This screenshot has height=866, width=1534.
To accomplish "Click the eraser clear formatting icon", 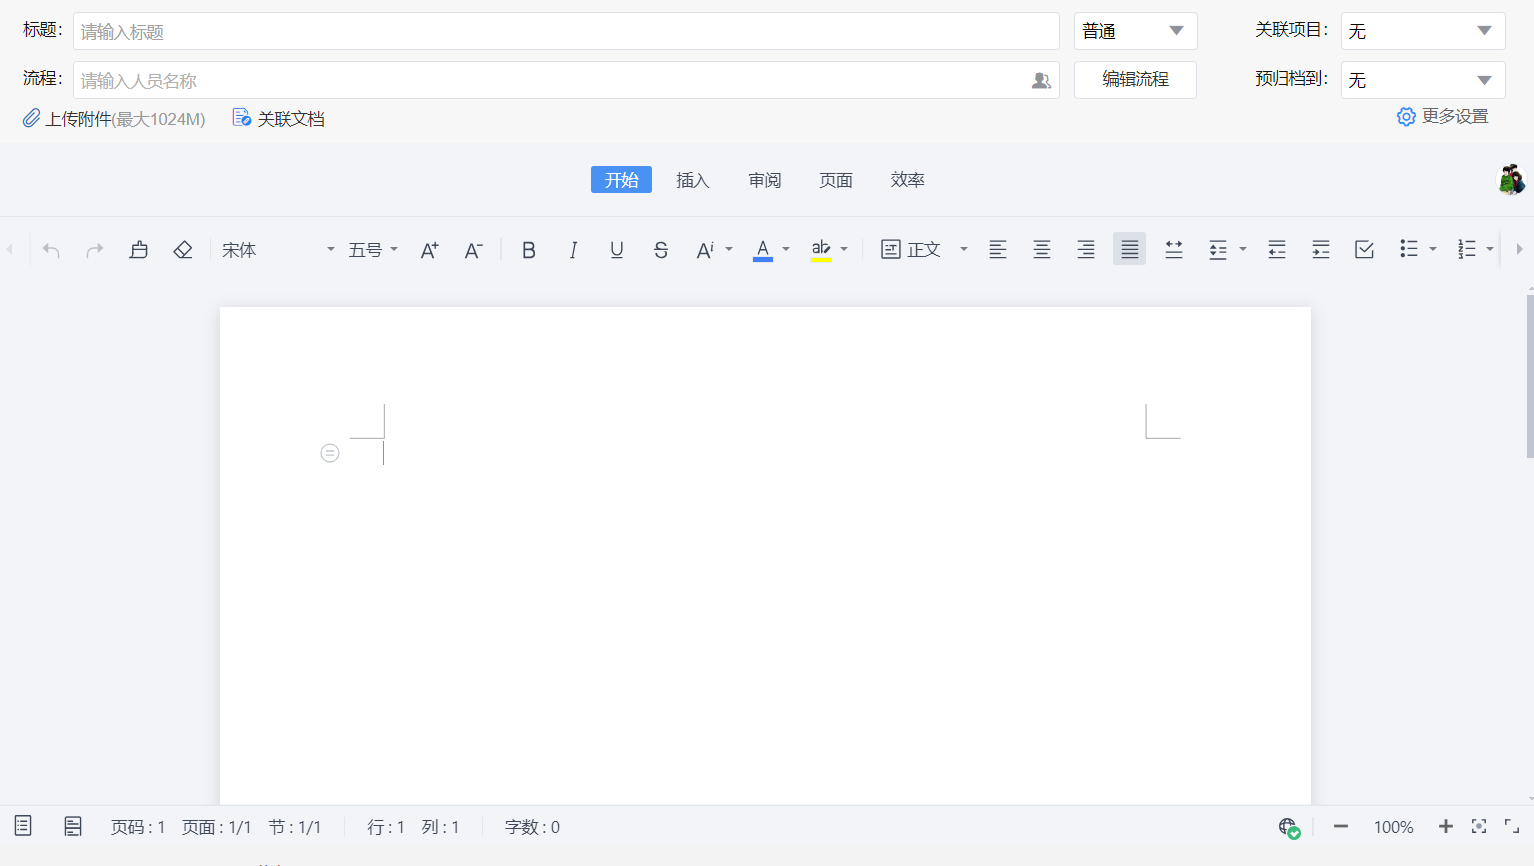I will point(183,250).
